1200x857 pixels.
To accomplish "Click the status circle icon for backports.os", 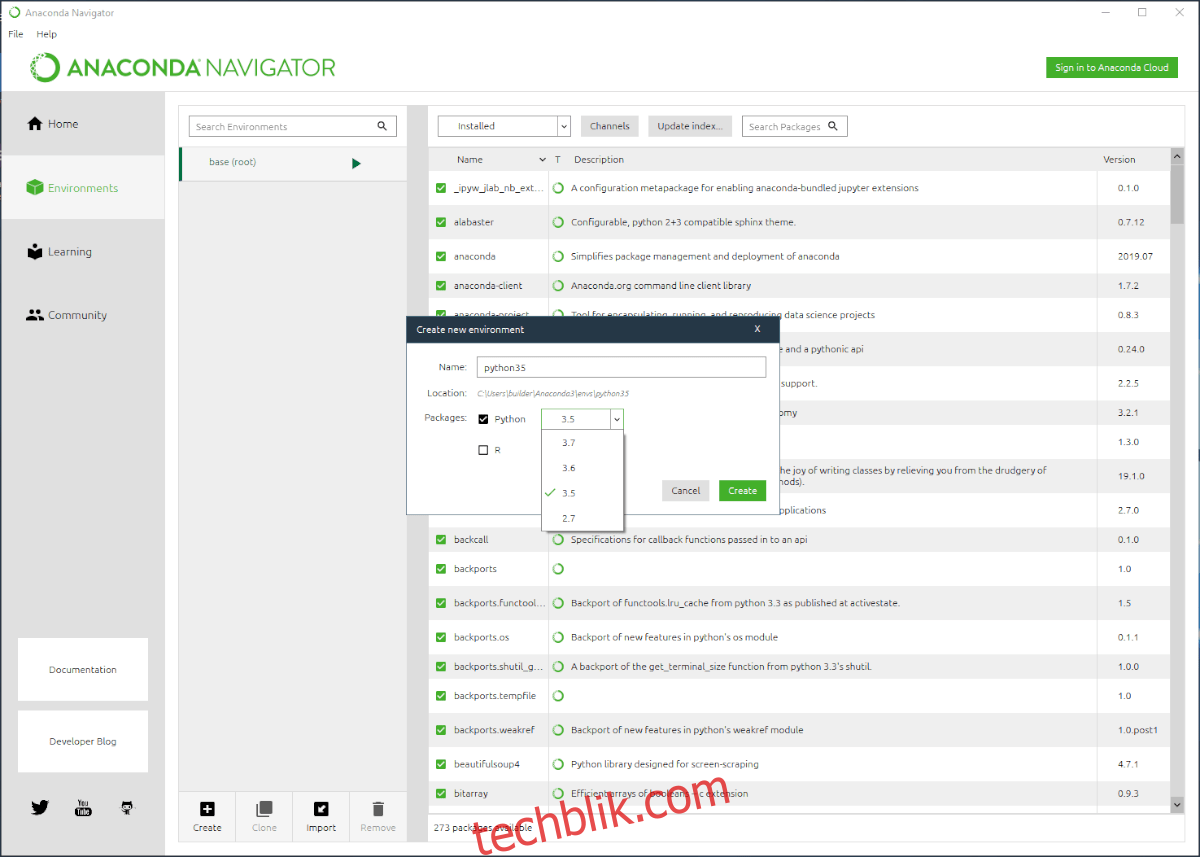I will click(558, 637).
